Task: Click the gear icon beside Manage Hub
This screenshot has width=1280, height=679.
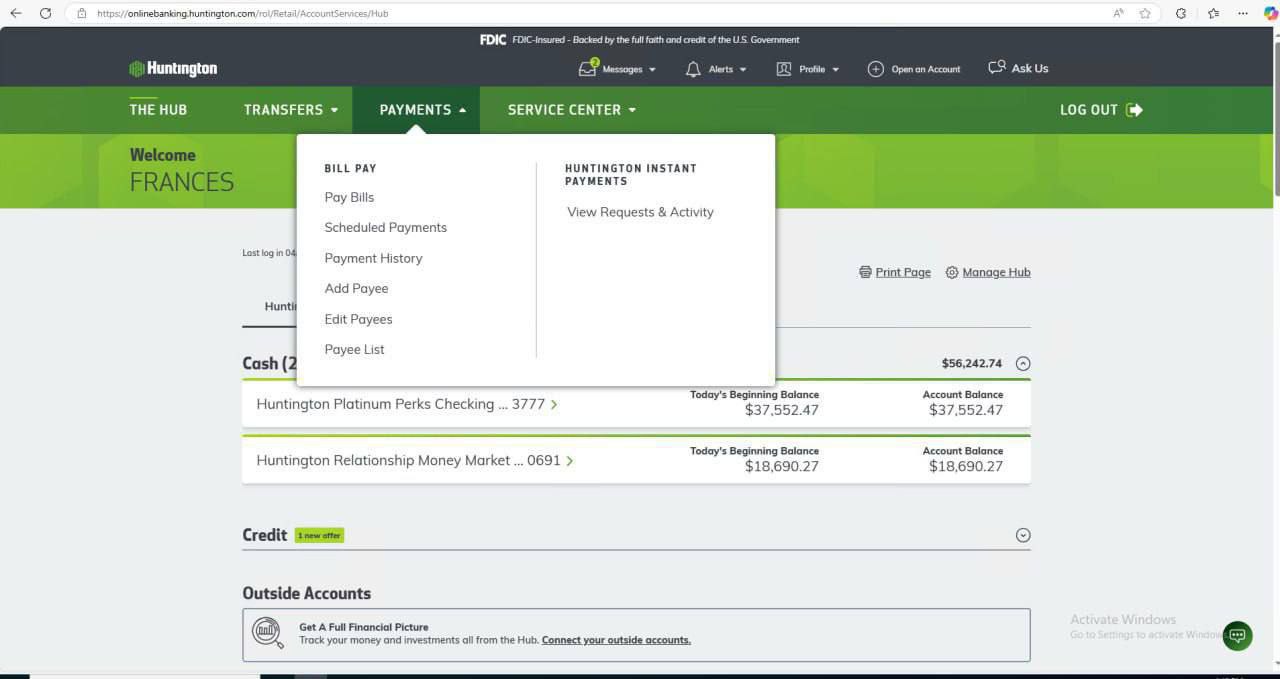Action: tap(952, 272)
